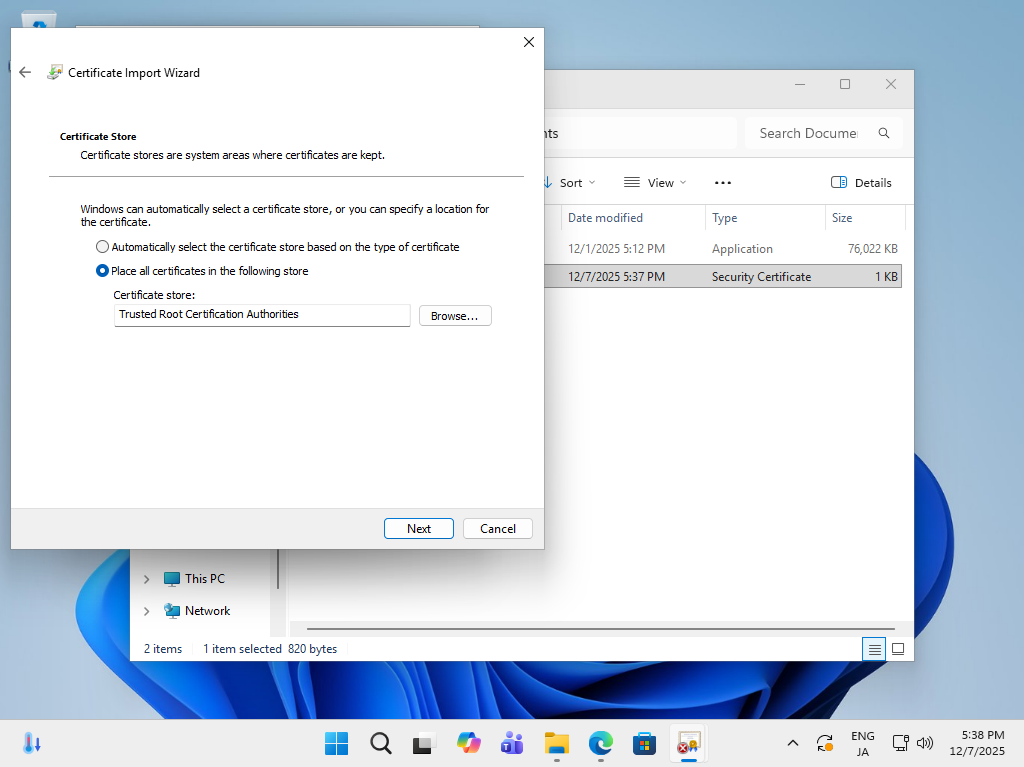Open the View dropdown in File Explorer
The width and height of the screenshot is (1024, 767).
(655, 183)
